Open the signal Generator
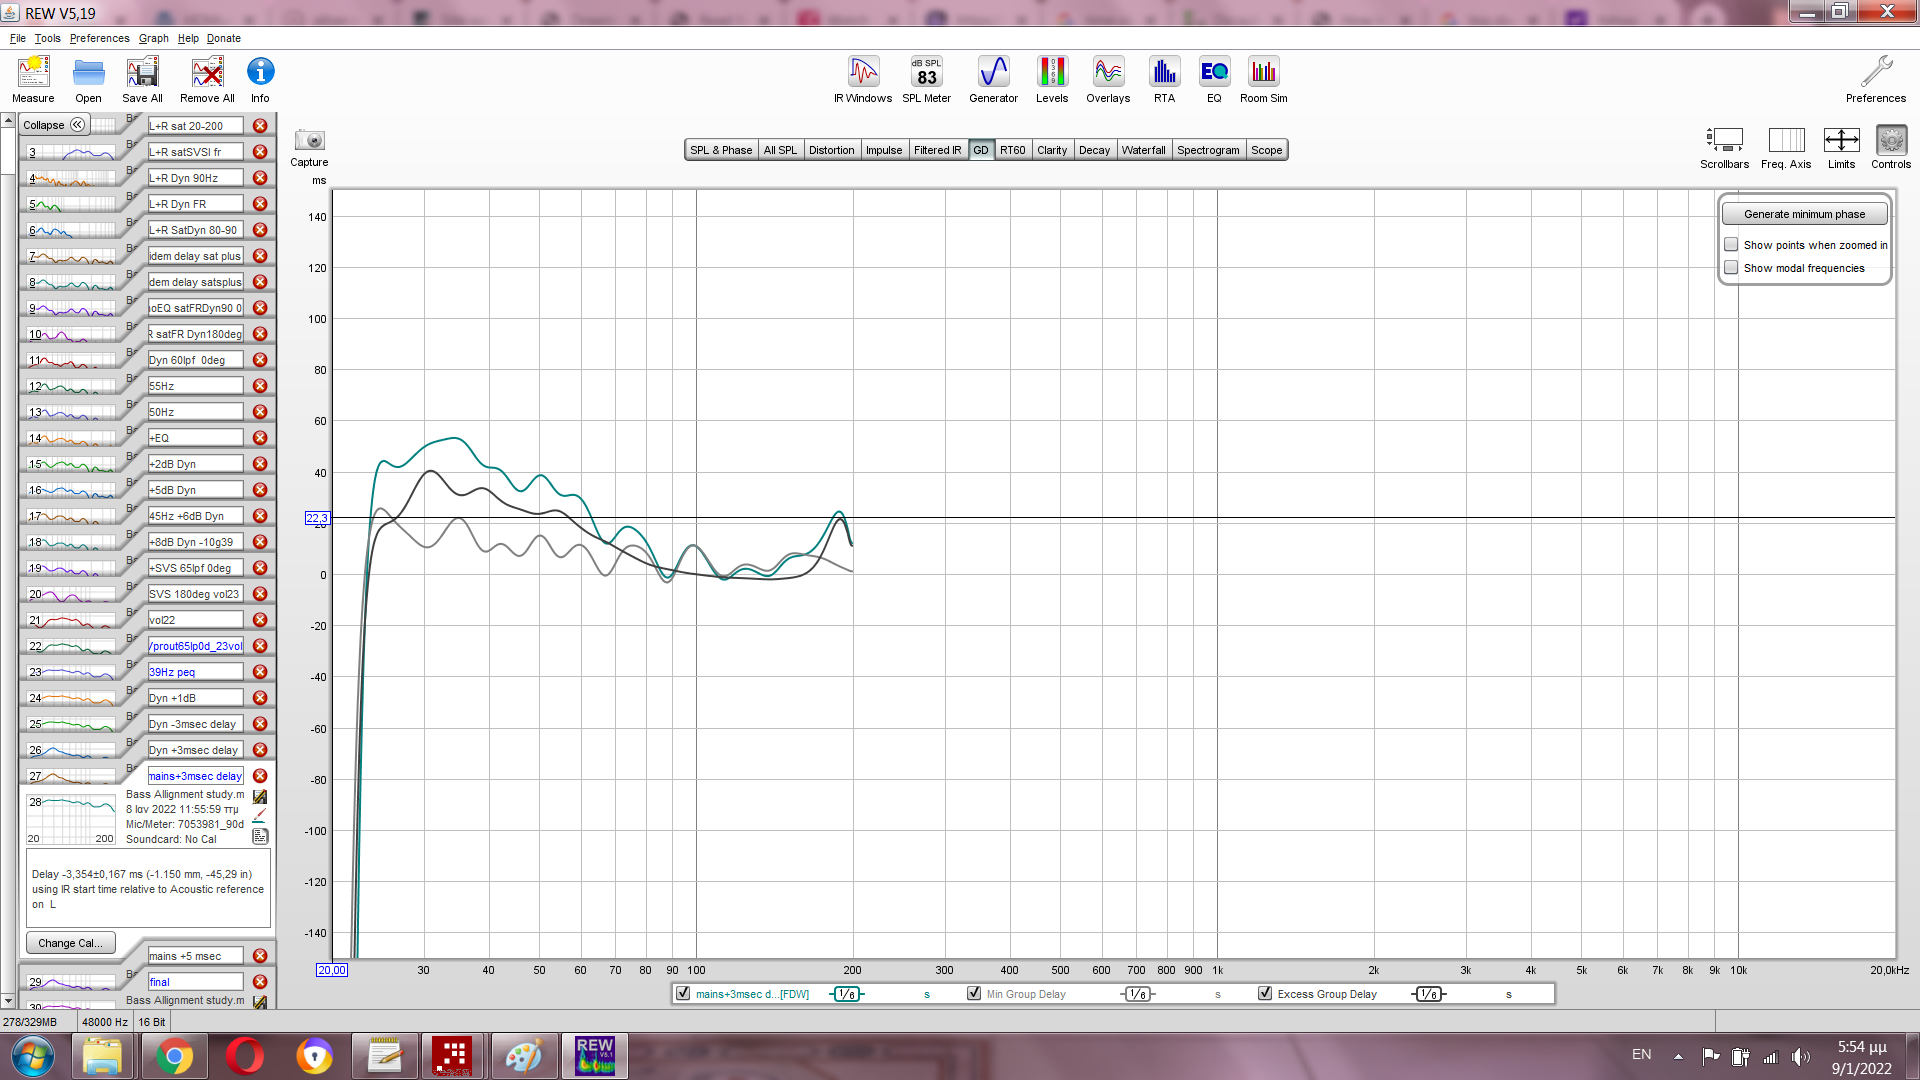This screenshot has width=1920, height=1080. 993,79
